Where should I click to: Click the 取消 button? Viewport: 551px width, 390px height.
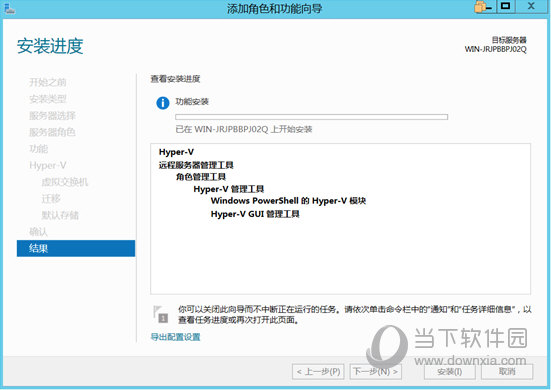point(507,371)
